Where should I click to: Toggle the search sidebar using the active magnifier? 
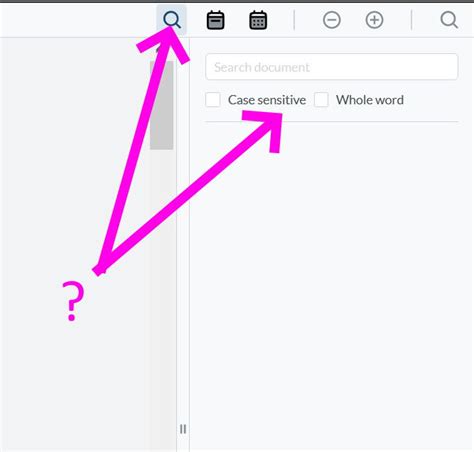point(172,20)
